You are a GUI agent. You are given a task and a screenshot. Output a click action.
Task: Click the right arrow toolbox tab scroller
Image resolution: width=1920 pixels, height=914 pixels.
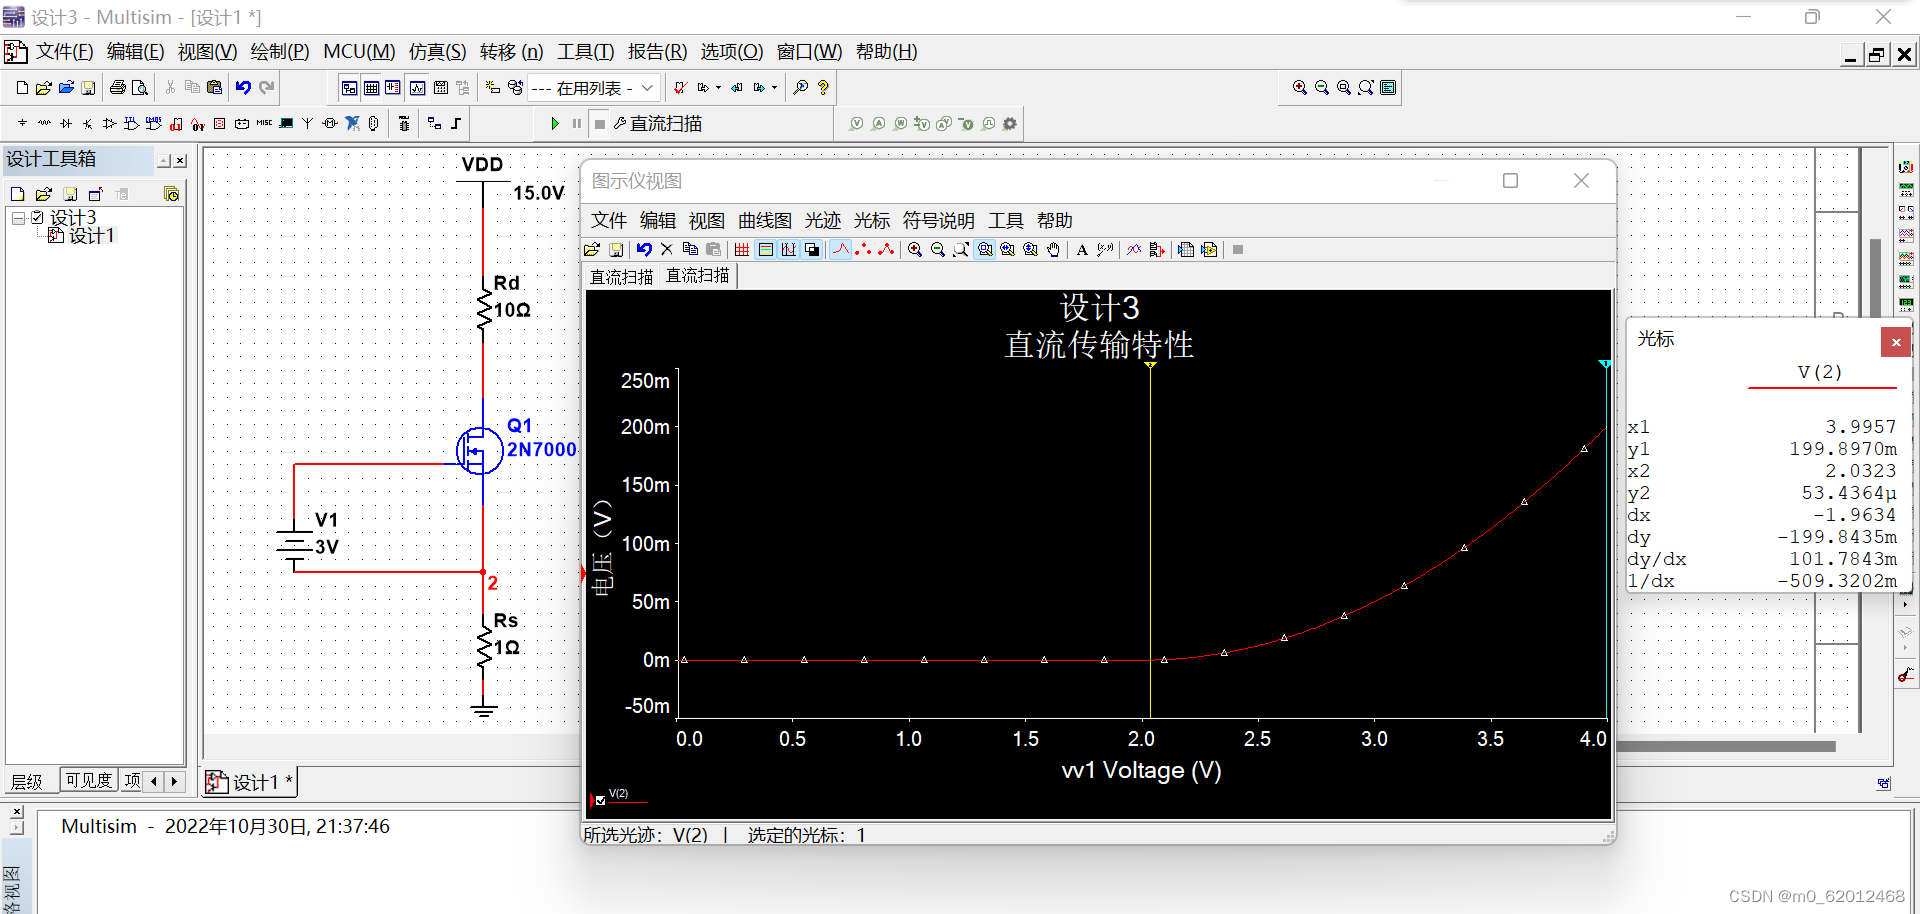[174, 781]
